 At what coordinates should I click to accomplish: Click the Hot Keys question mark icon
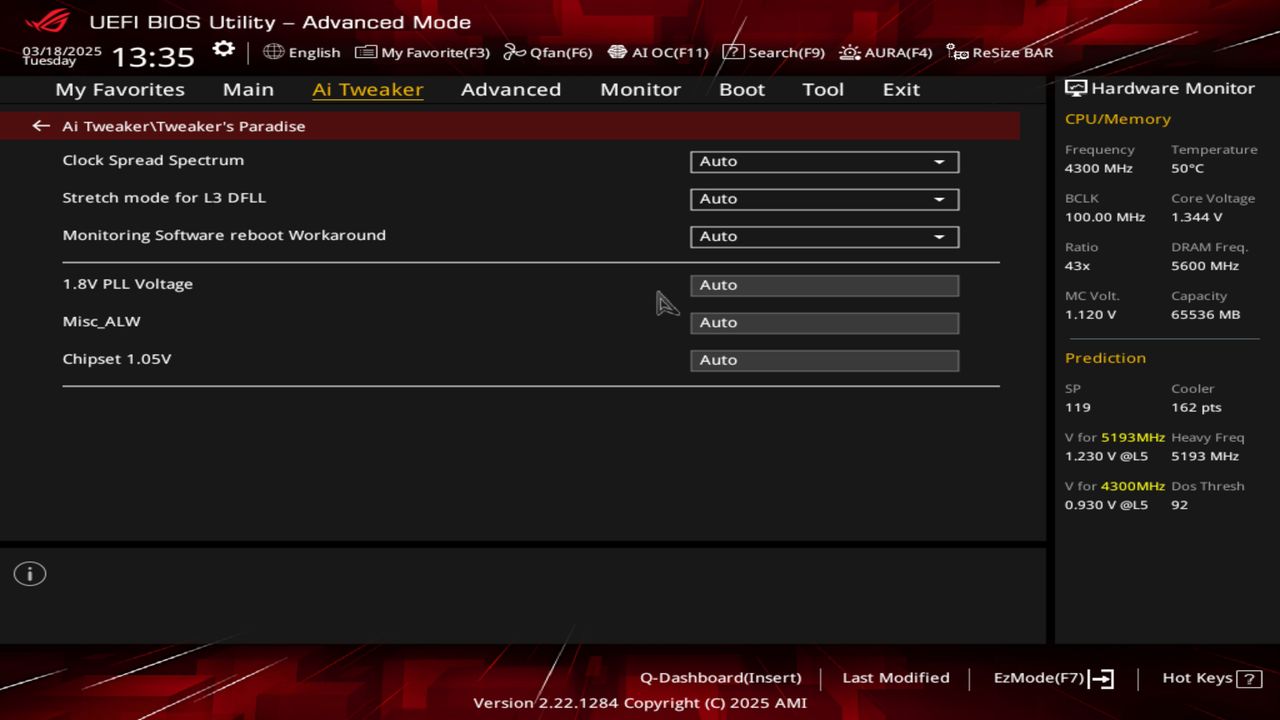pos(1249,679)
